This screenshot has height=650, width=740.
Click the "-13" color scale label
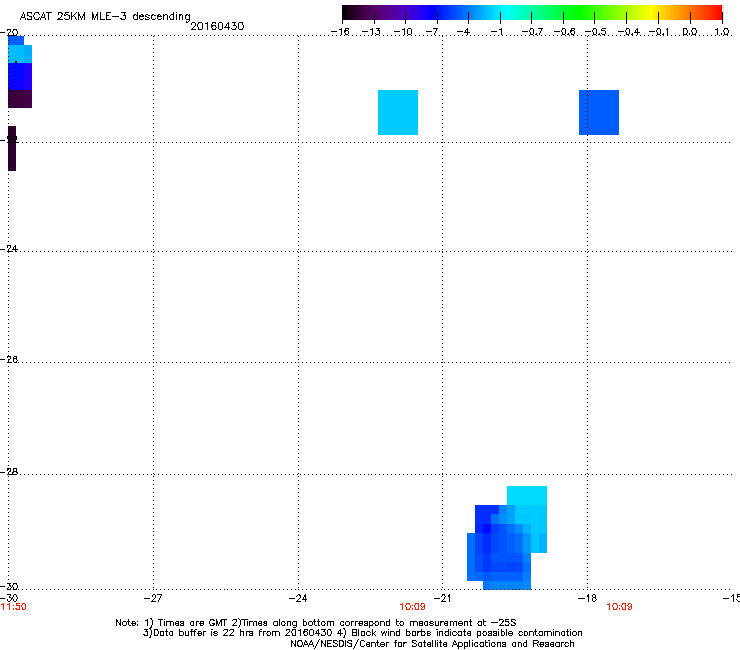tap(371, 32)
